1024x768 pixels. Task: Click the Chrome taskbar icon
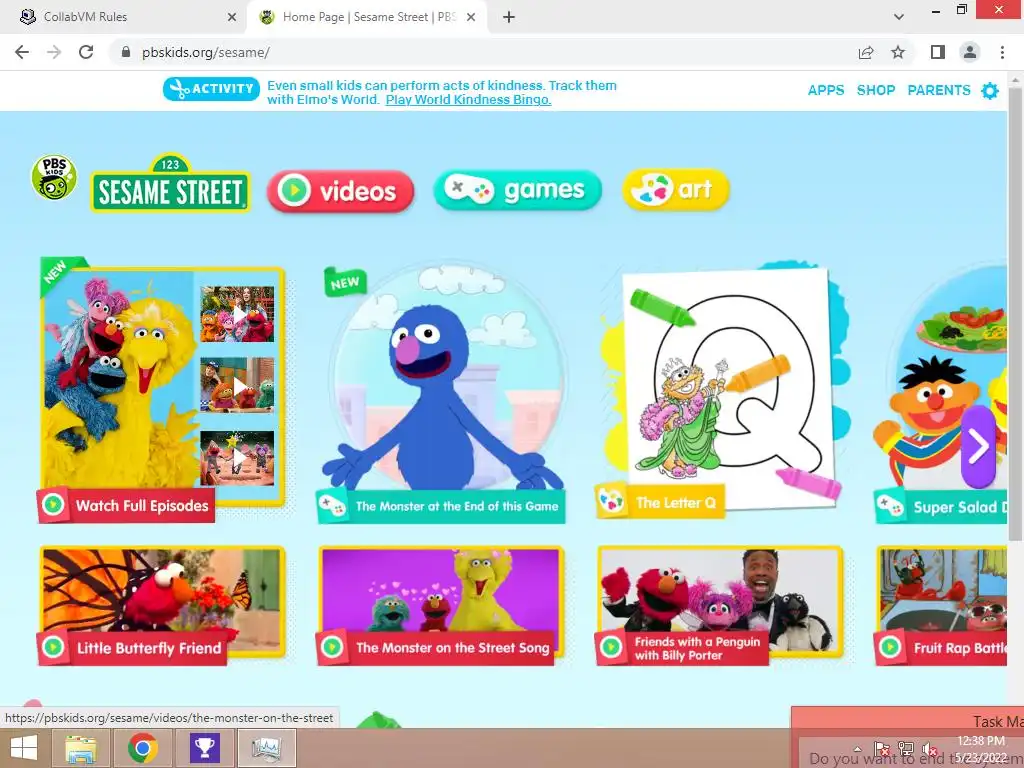(142, 748)
